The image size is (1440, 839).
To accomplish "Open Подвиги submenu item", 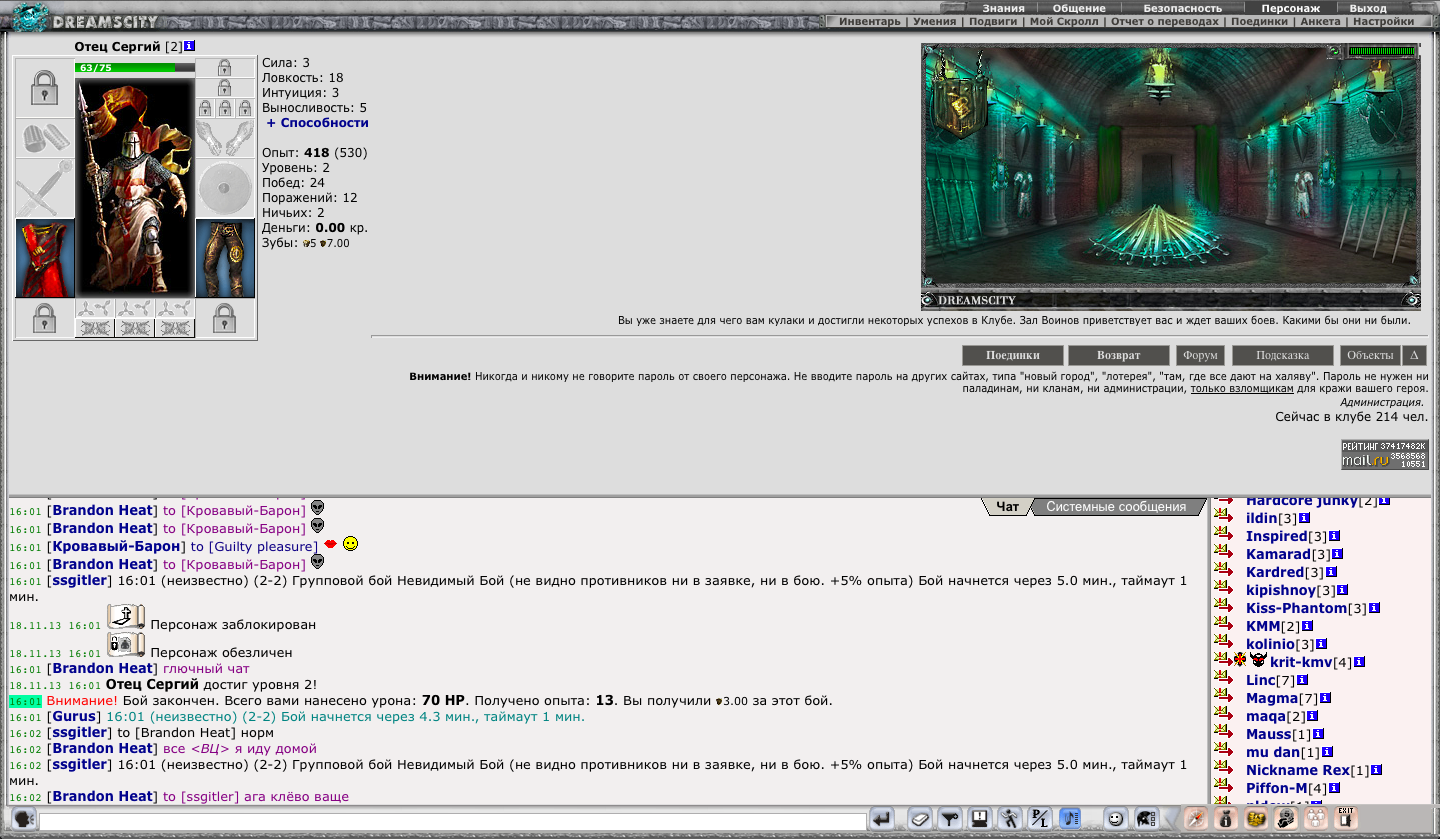I will pos(993,21).
